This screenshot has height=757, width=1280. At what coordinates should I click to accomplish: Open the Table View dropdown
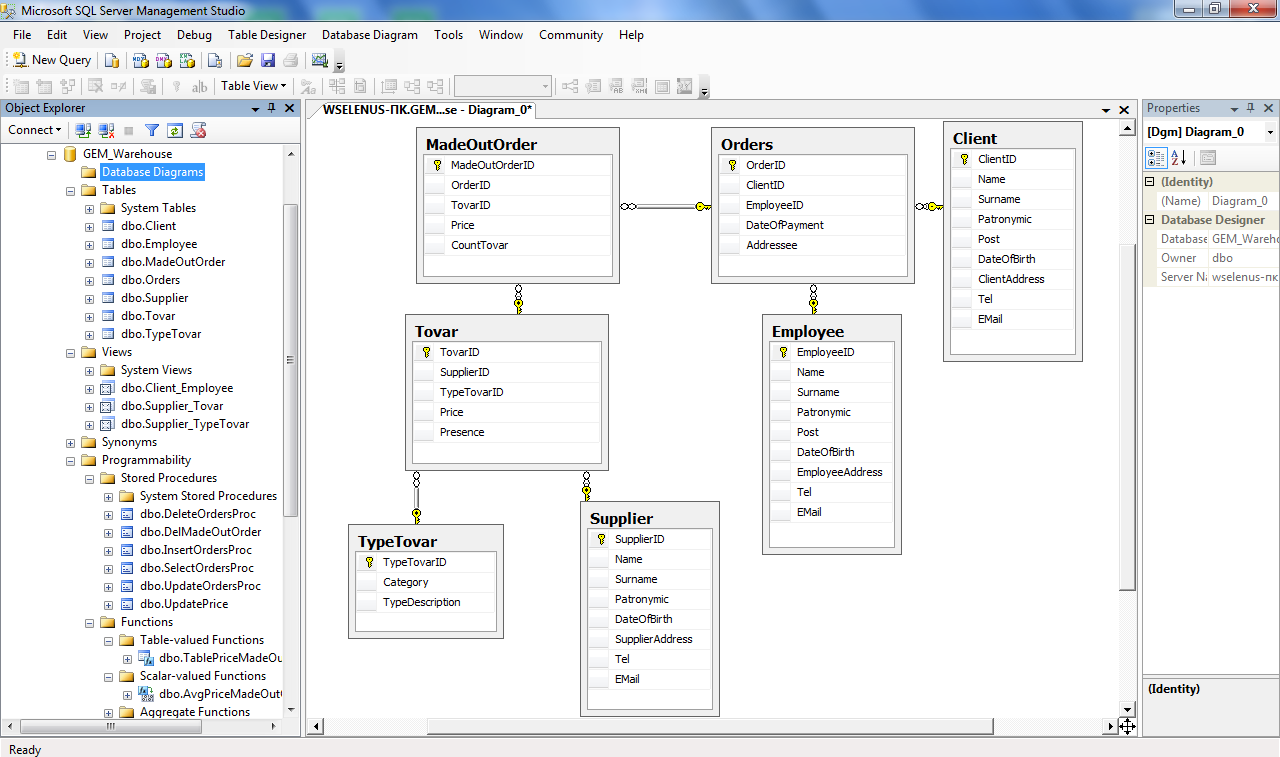(x=254, y=86)
